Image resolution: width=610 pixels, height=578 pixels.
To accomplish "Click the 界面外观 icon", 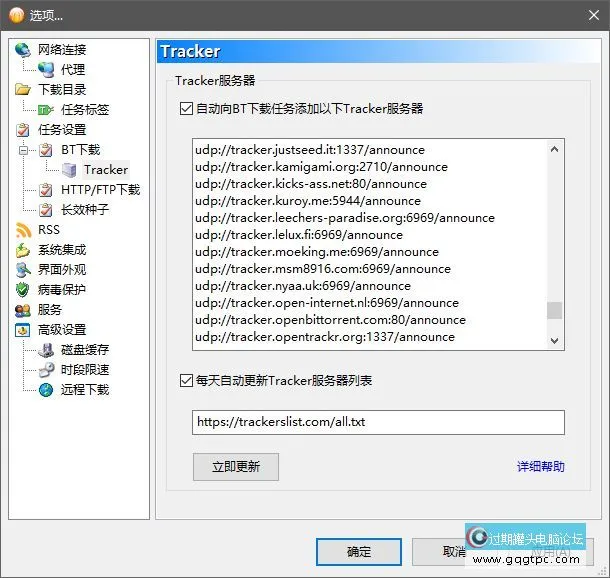I will [23, 270].
